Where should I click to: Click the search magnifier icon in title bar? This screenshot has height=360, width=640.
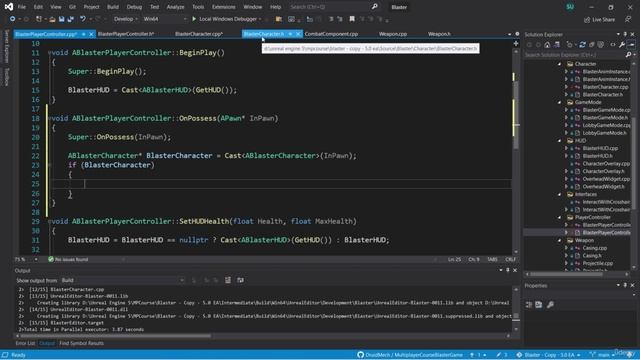point(374,7)
